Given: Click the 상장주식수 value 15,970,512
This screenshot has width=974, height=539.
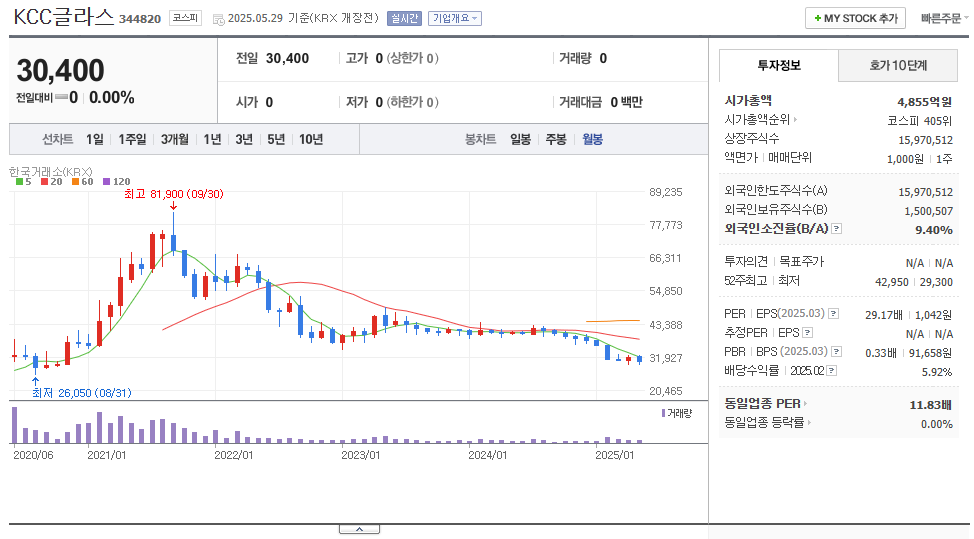Looking at the screenshot, I should click(x=925, y=140).
